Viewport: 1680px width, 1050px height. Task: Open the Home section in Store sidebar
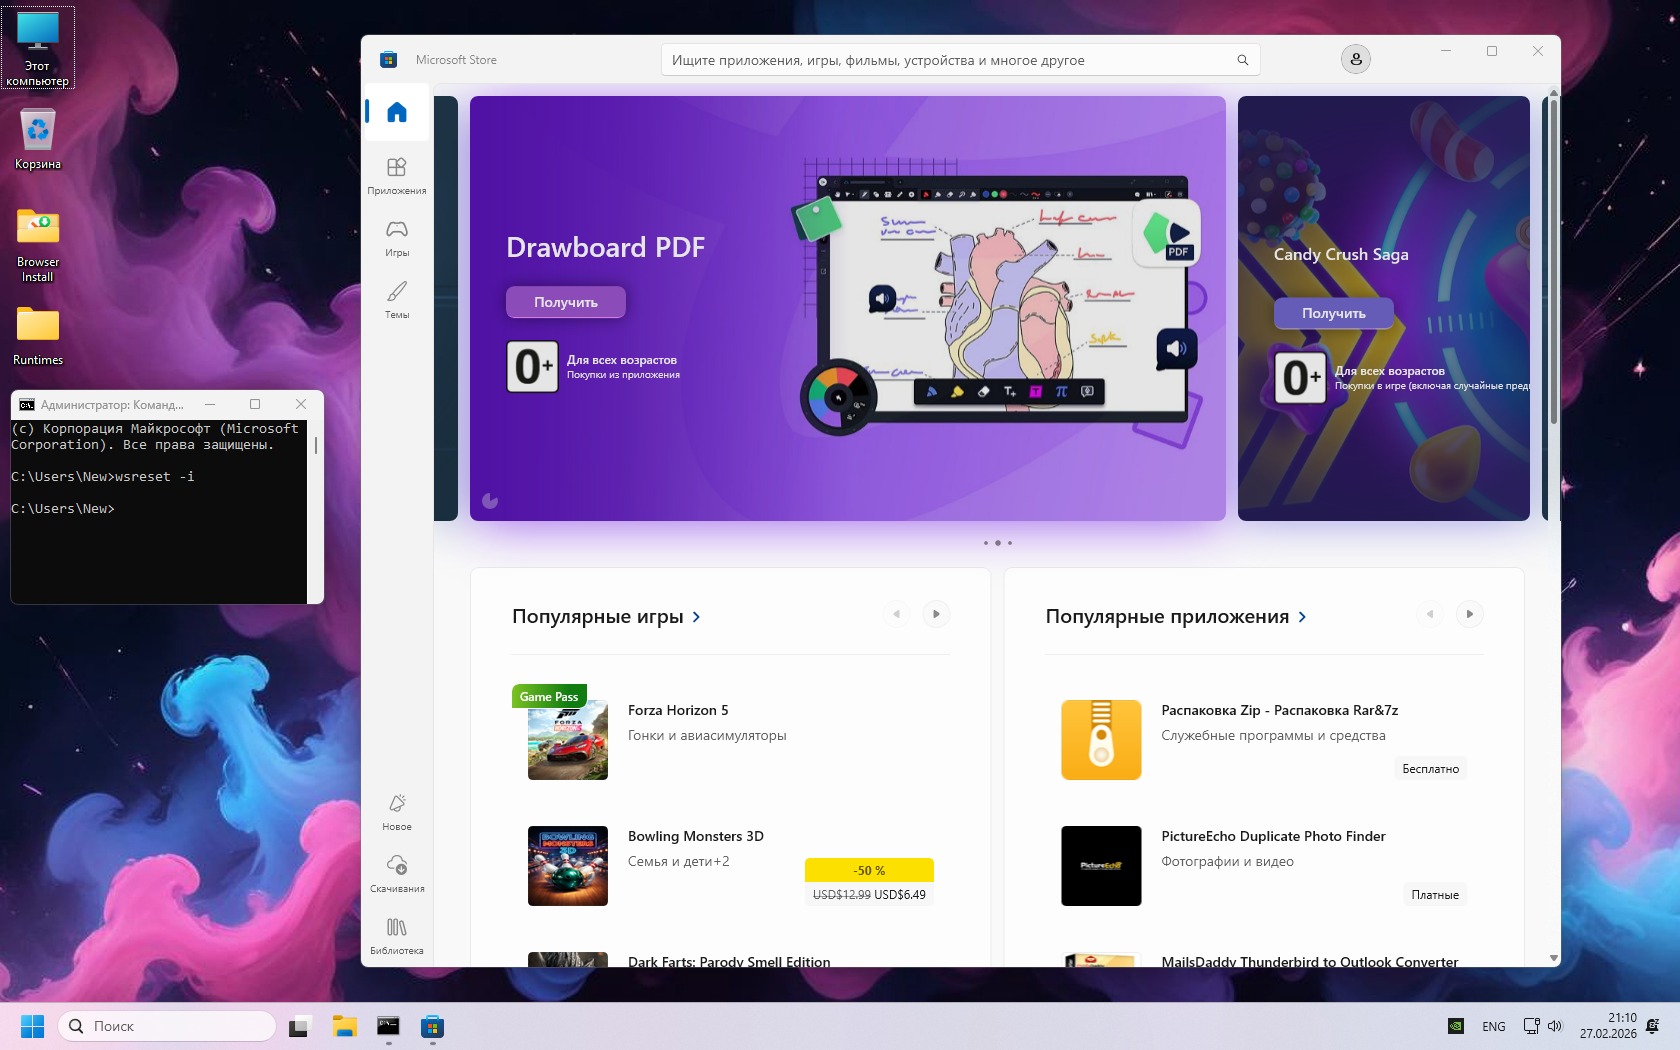[x=397, y=112]
